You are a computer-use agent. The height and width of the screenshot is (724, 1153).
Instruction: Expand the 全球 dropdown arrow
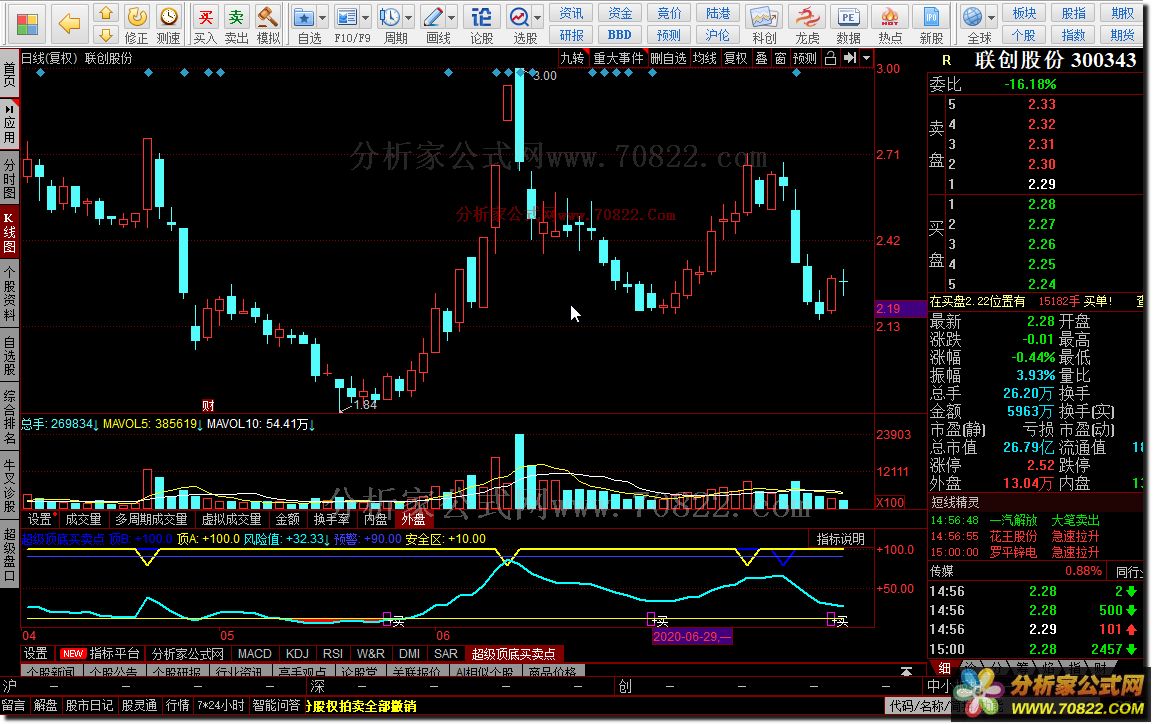click(x=992, y=17)
